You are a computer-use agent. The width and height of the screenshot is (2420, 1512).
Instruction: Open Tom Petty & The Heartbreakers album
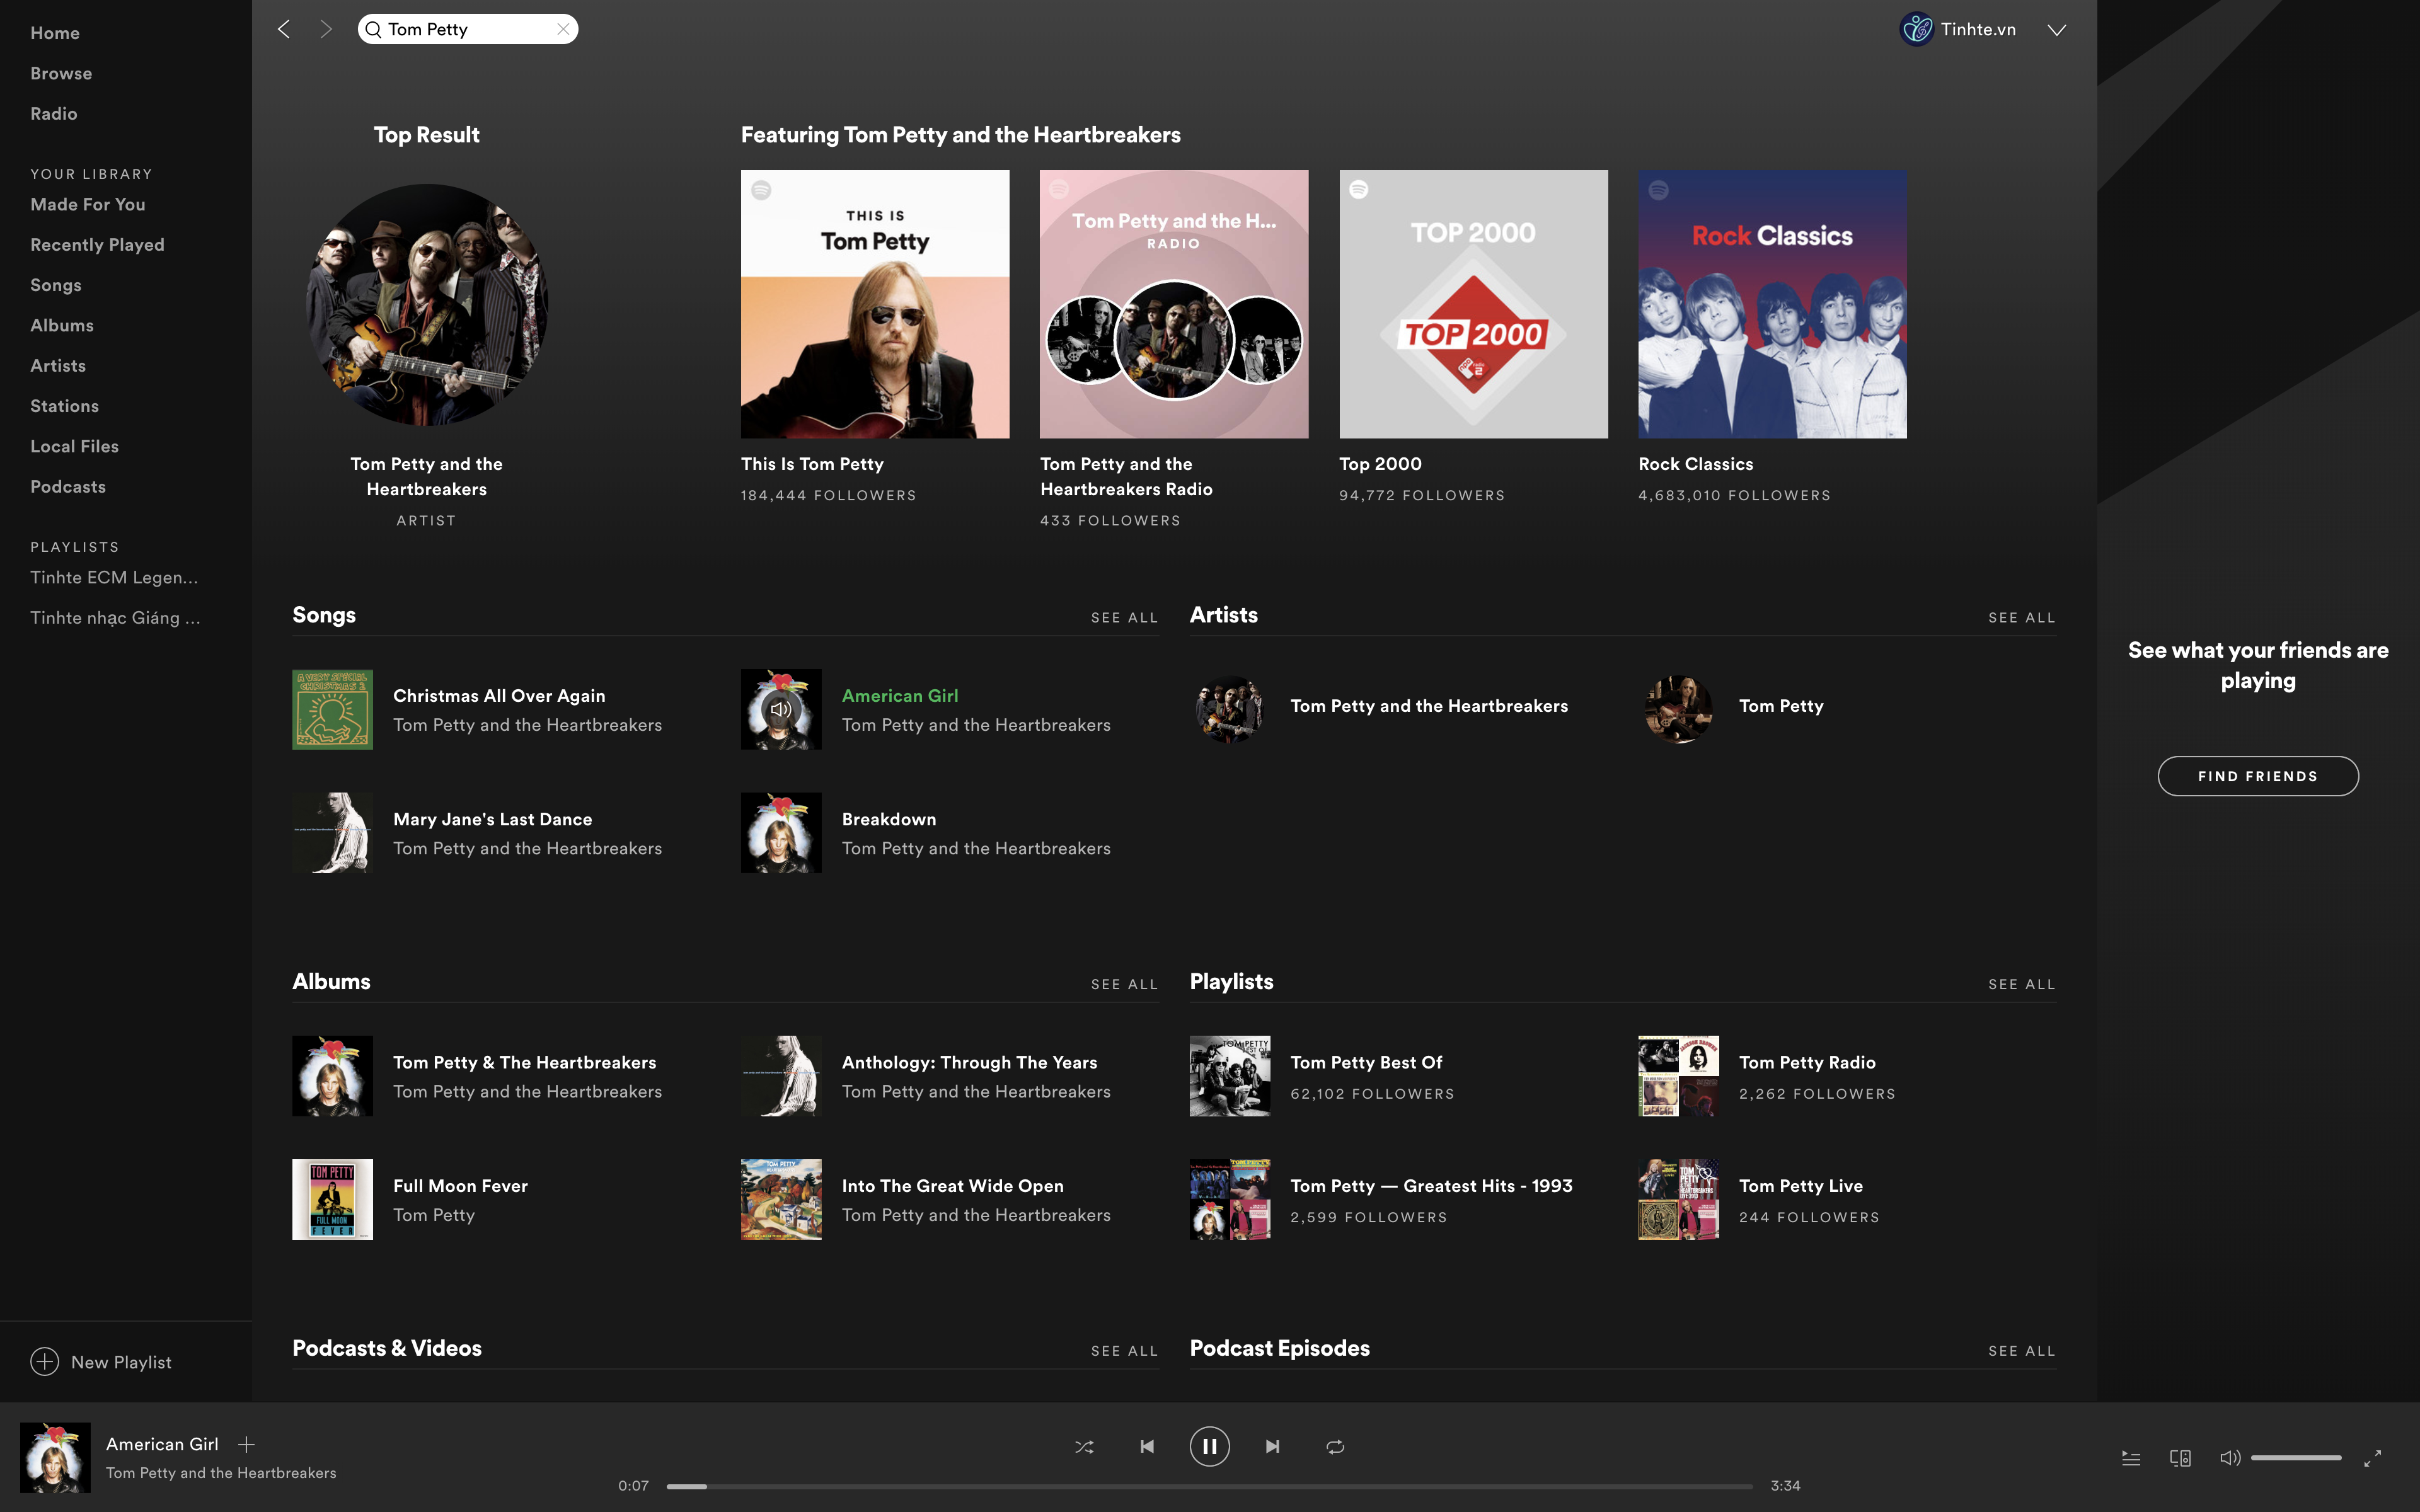click(x=332, y=1076)
